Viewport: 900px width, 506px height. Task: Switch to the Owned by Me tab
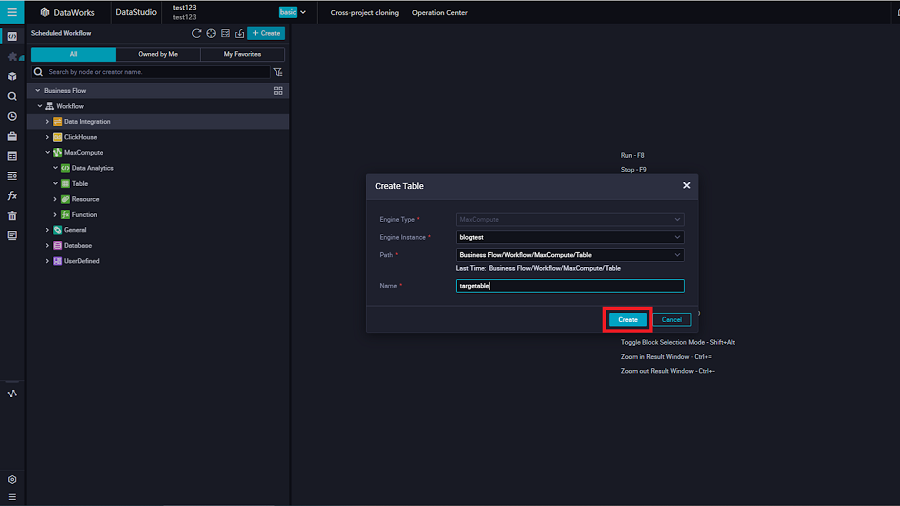[158, 54]
